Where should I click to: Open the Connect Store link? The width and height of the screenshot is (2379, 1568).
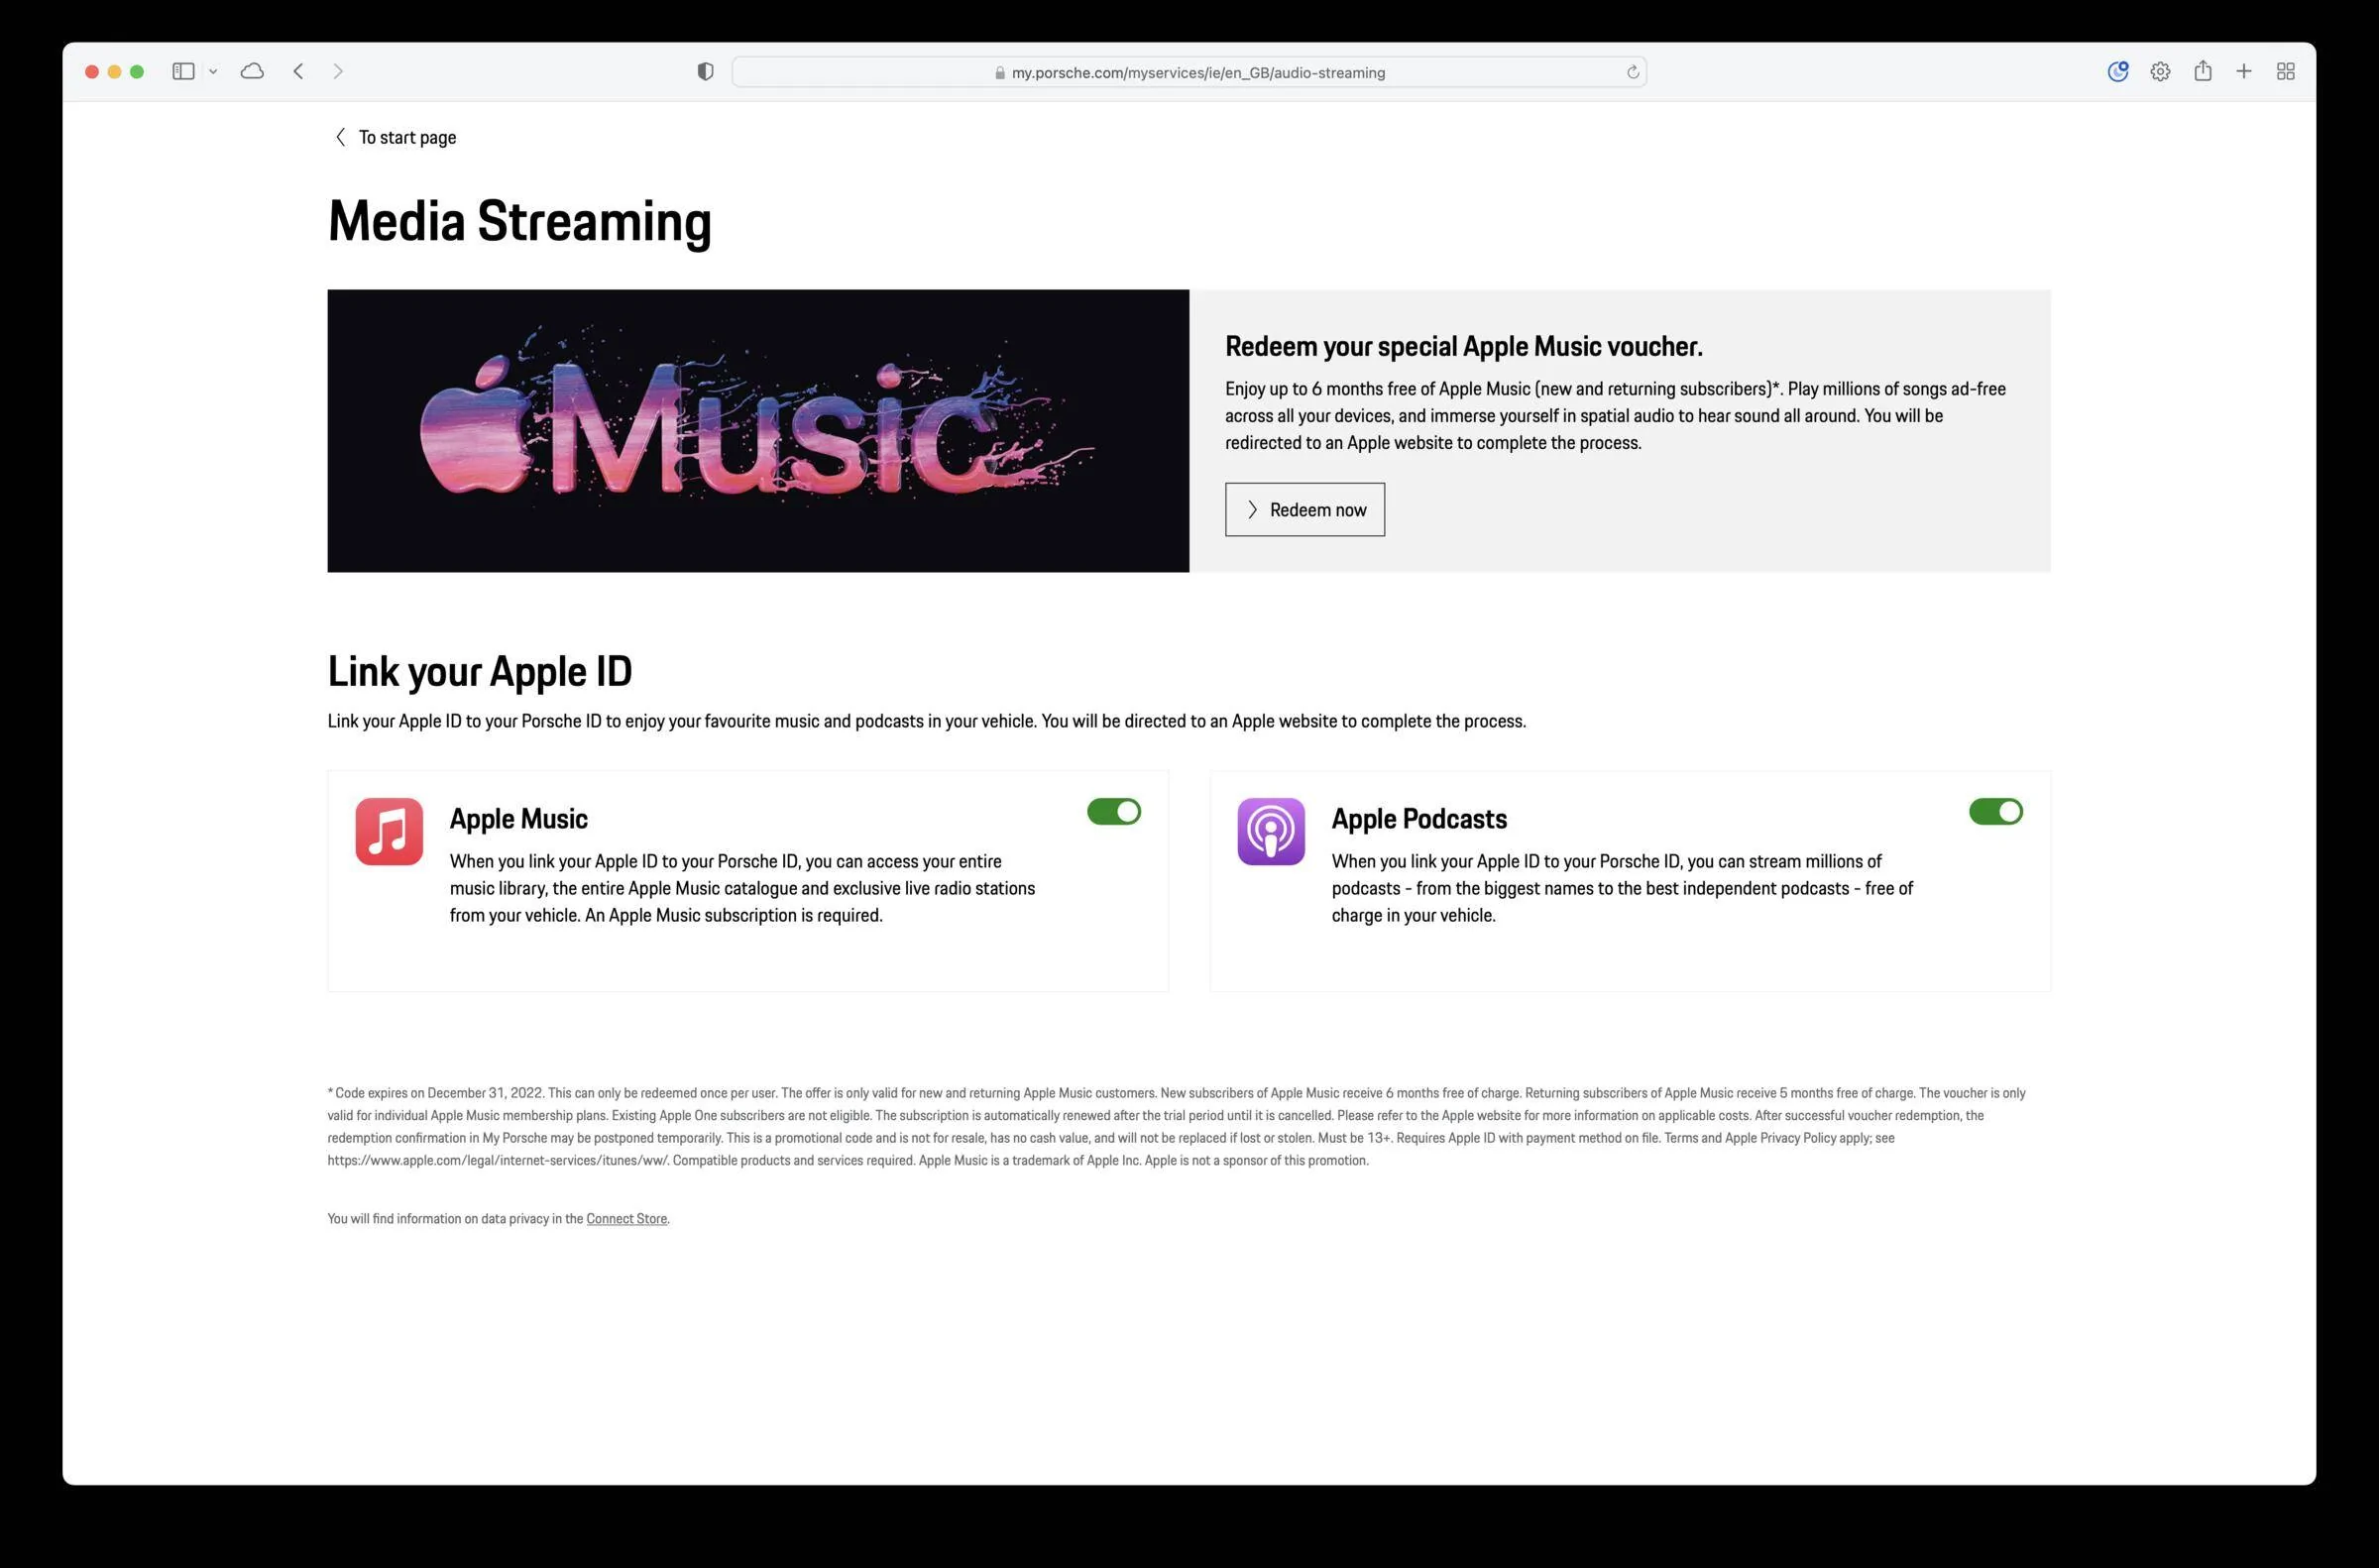click(626, 1218)
